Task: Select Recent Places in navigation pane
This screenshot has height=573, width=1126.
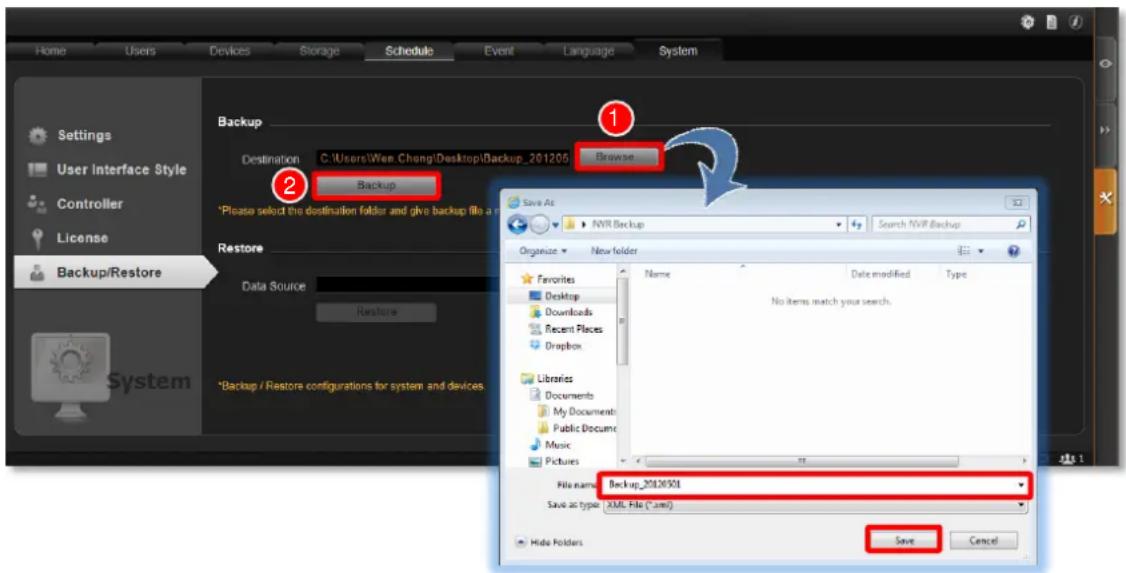Action: [x=566, y=329]
